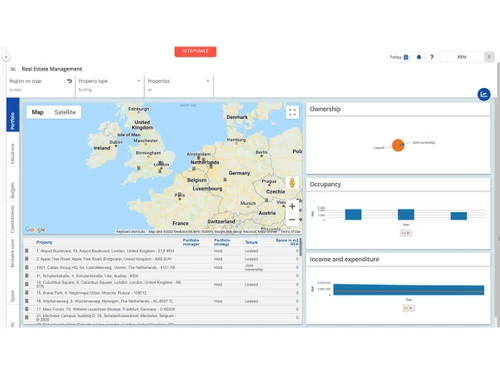The width and height of the screenshot is (500, 375).
Task: Sort by the Portfolio strategy column header
Action: [222, 242]
